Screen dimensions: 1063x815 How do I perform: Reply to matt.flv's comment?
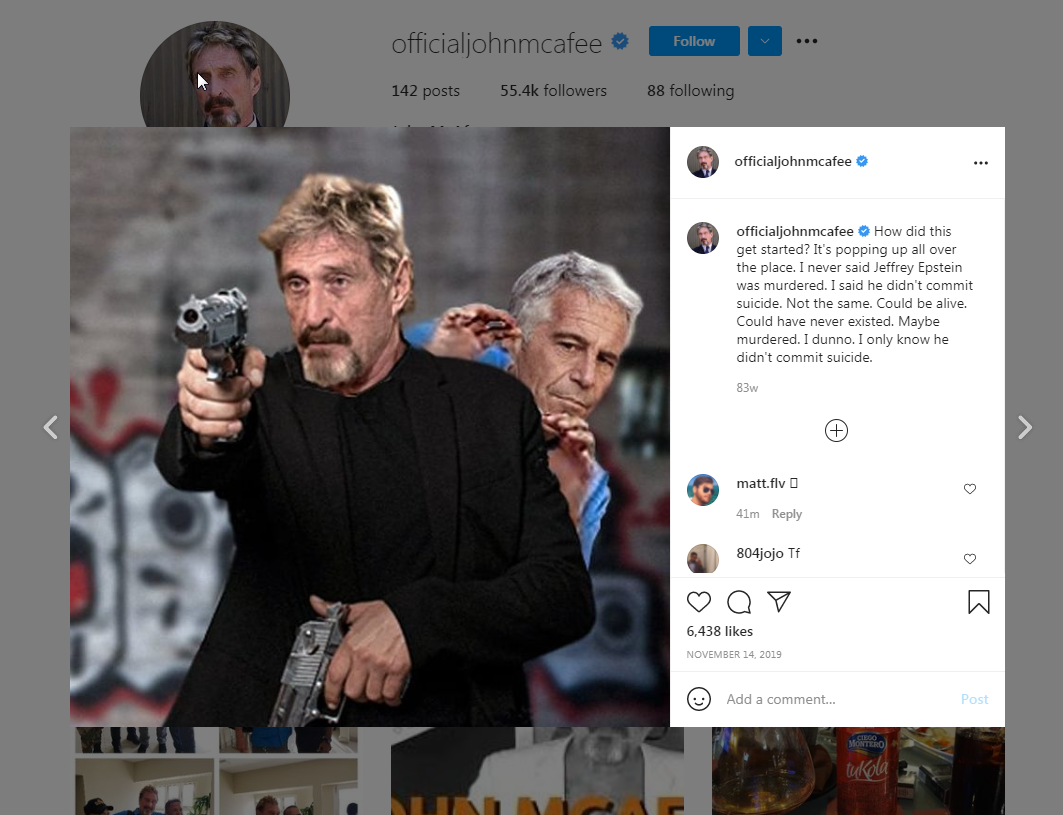click(x=786, y=514)
